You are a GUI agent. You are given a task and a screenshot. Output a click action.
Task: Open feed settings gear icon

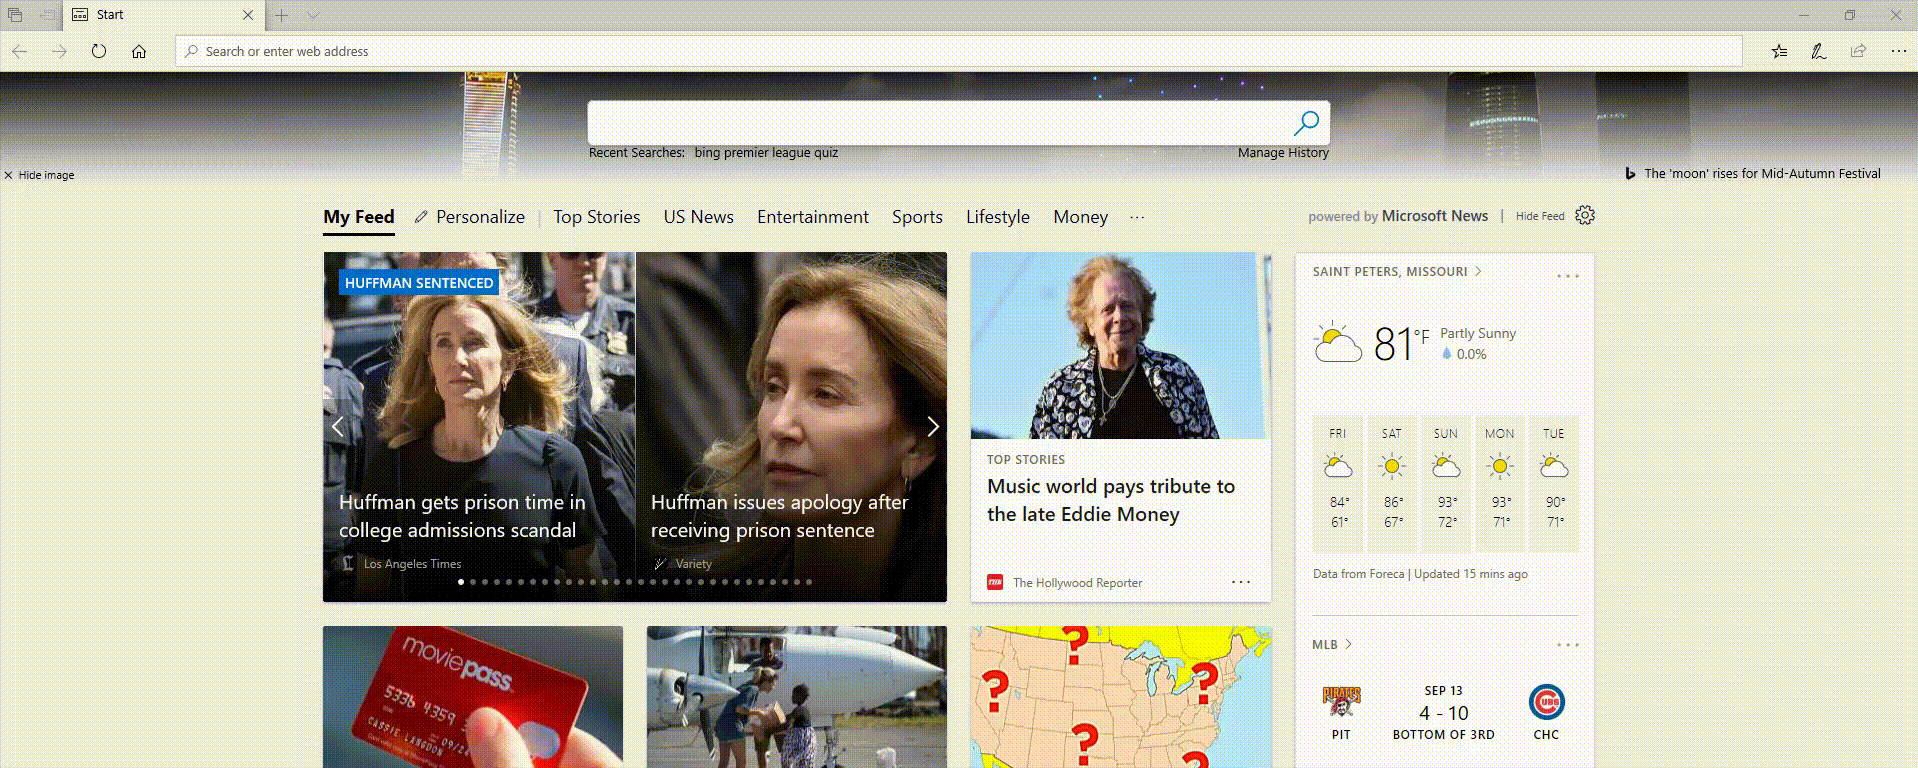coord(1585,216)
